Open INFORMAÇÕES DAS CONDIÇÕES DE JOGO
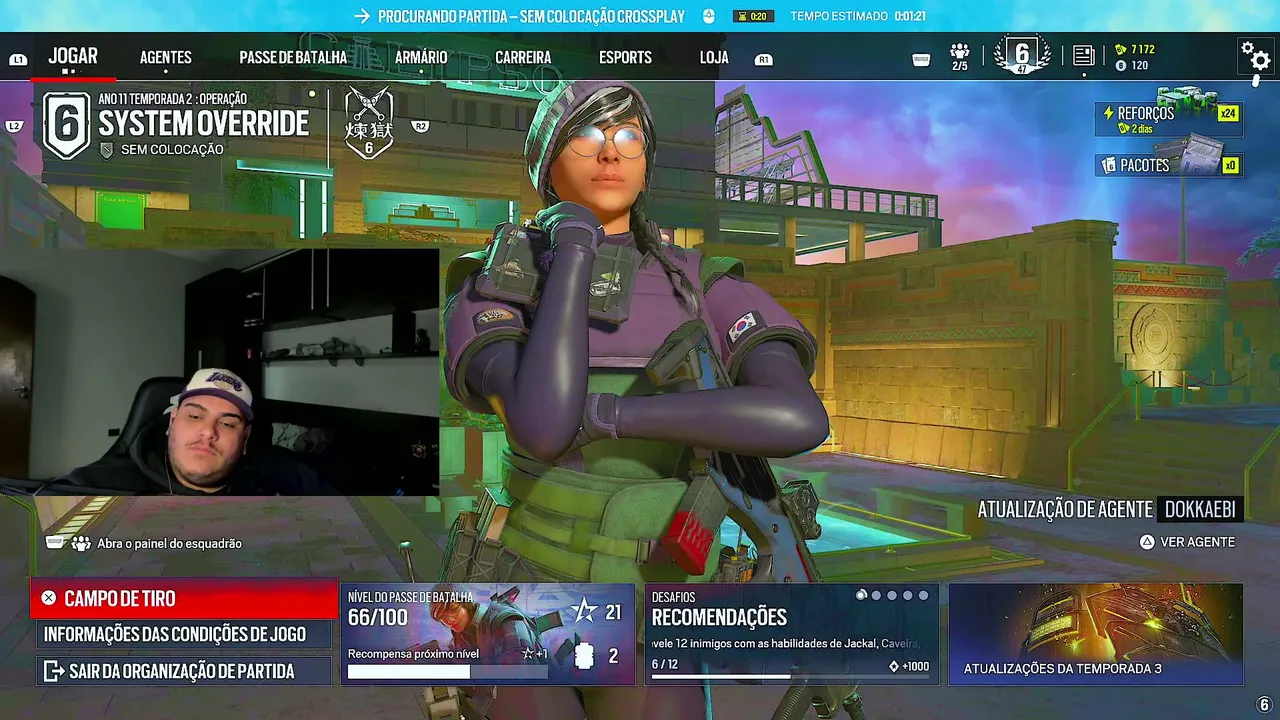The width and height of the screenshot is (1280, 720). click(x=184, y=634)
